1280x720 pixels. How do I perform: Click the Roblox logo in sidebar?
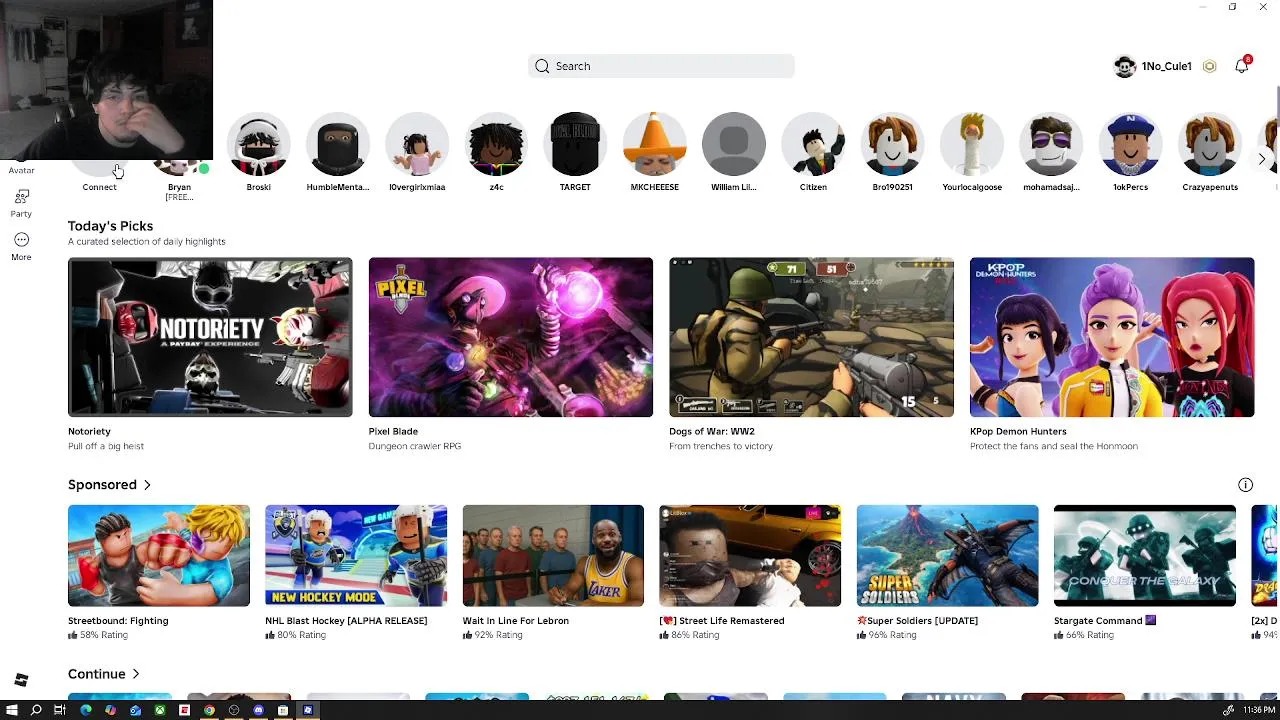[x=21, y=680]
